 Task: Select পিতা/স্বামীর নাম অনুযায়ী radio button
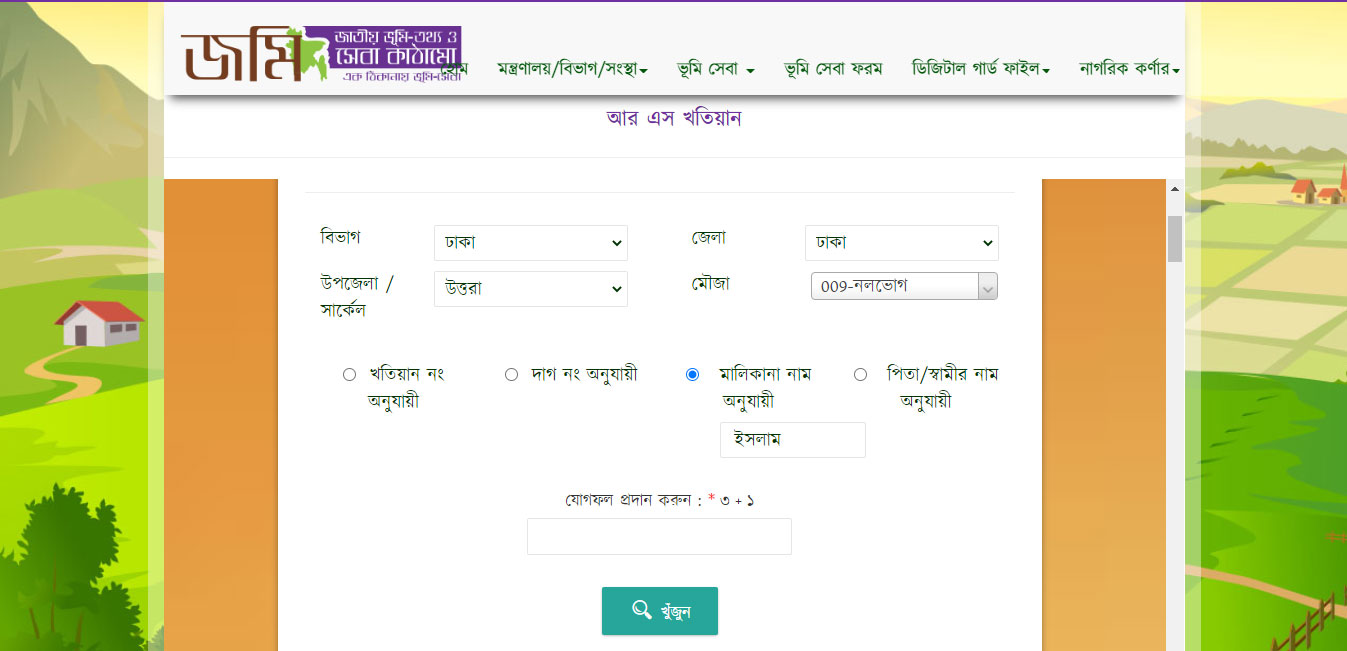(x=860, y=375)
